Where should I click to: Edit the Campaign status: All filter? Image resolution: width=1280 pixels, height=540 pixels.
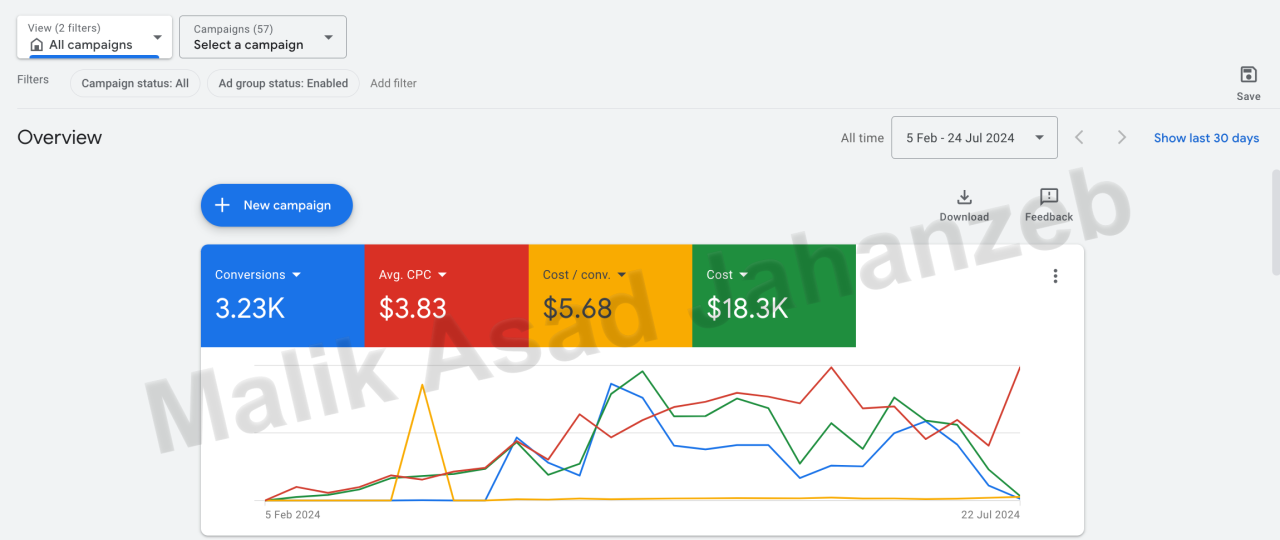click(x=135, y=83)
